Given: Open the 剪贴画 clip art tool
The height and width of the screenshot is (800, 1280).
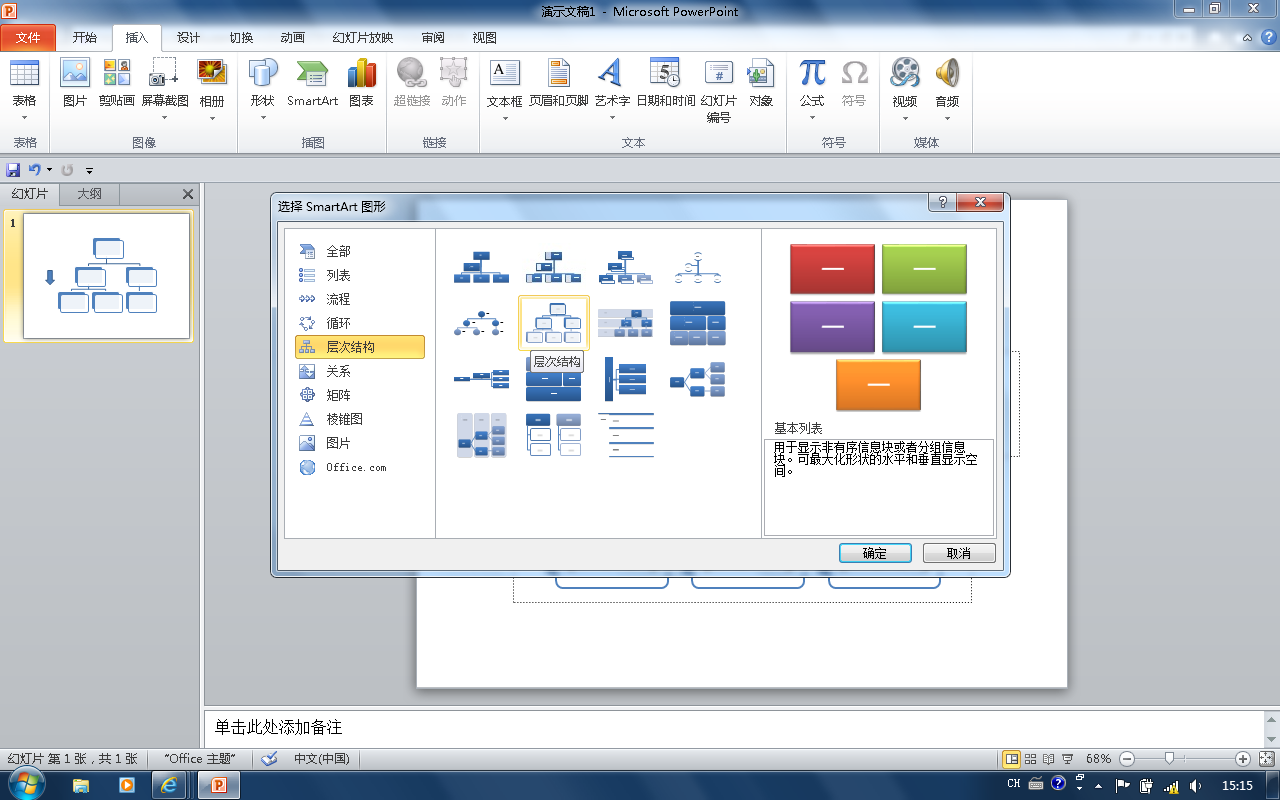Looking at the screenshot, I should click(117, 83).
